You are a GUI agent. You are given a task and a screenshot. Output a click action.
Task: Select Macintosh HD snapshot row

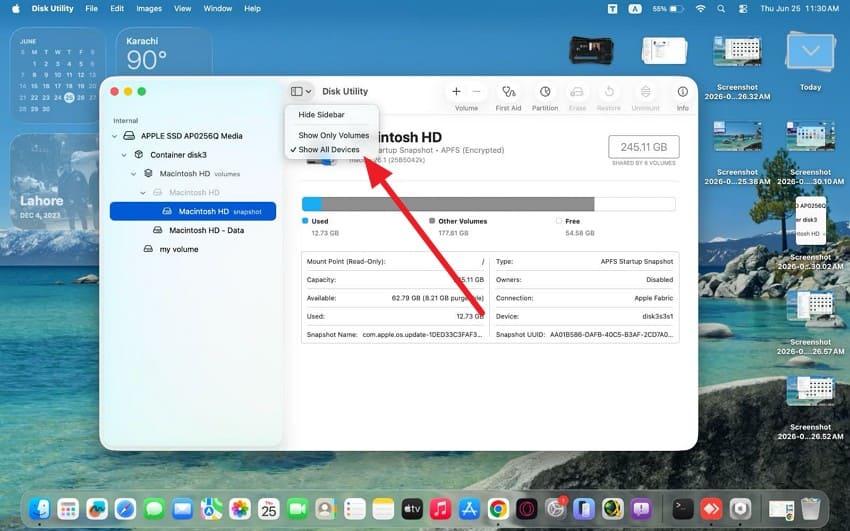click(193, 211)
